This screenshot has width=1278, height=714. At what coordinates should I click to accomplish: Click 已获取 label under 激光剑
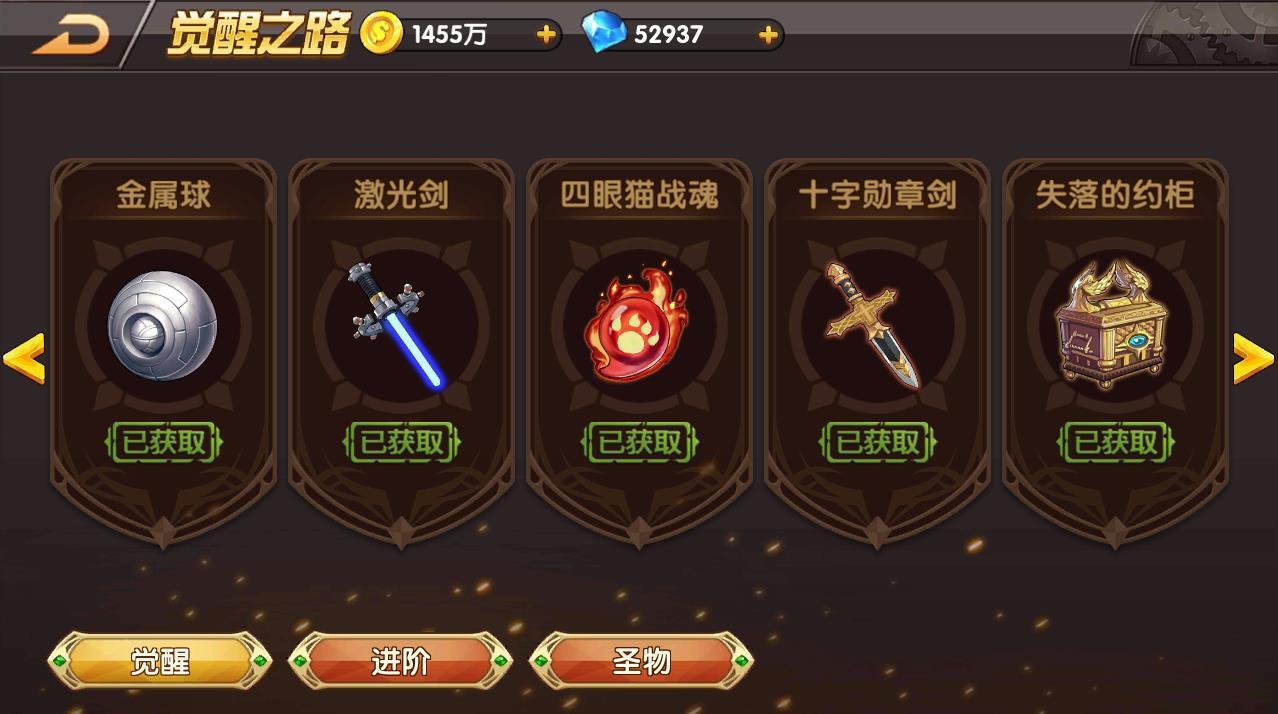click(401, 442)
